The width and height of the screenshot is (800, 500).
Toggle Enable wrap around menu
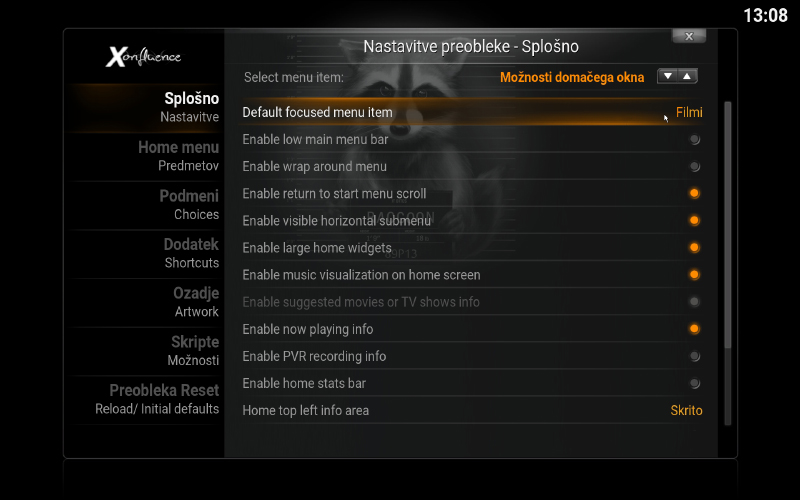(x=694, y=167)
